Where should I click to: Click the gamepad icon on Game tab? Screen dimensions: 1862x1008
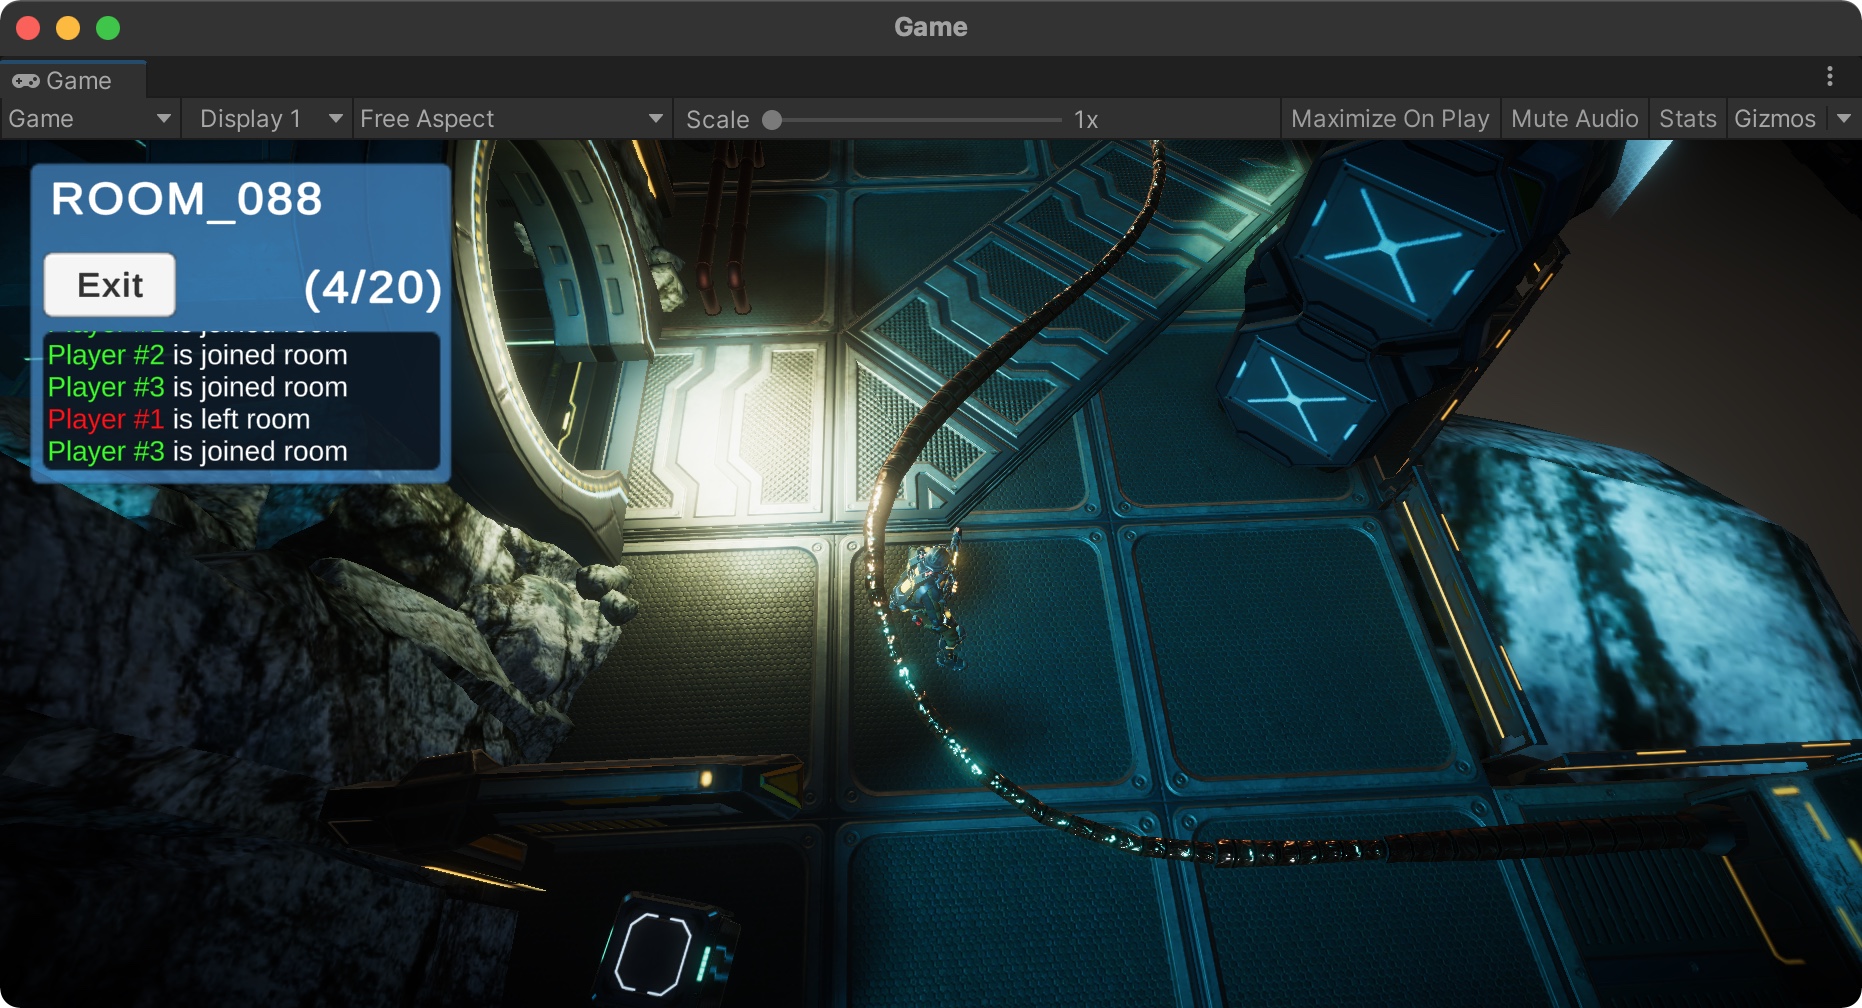click(26, 80)
